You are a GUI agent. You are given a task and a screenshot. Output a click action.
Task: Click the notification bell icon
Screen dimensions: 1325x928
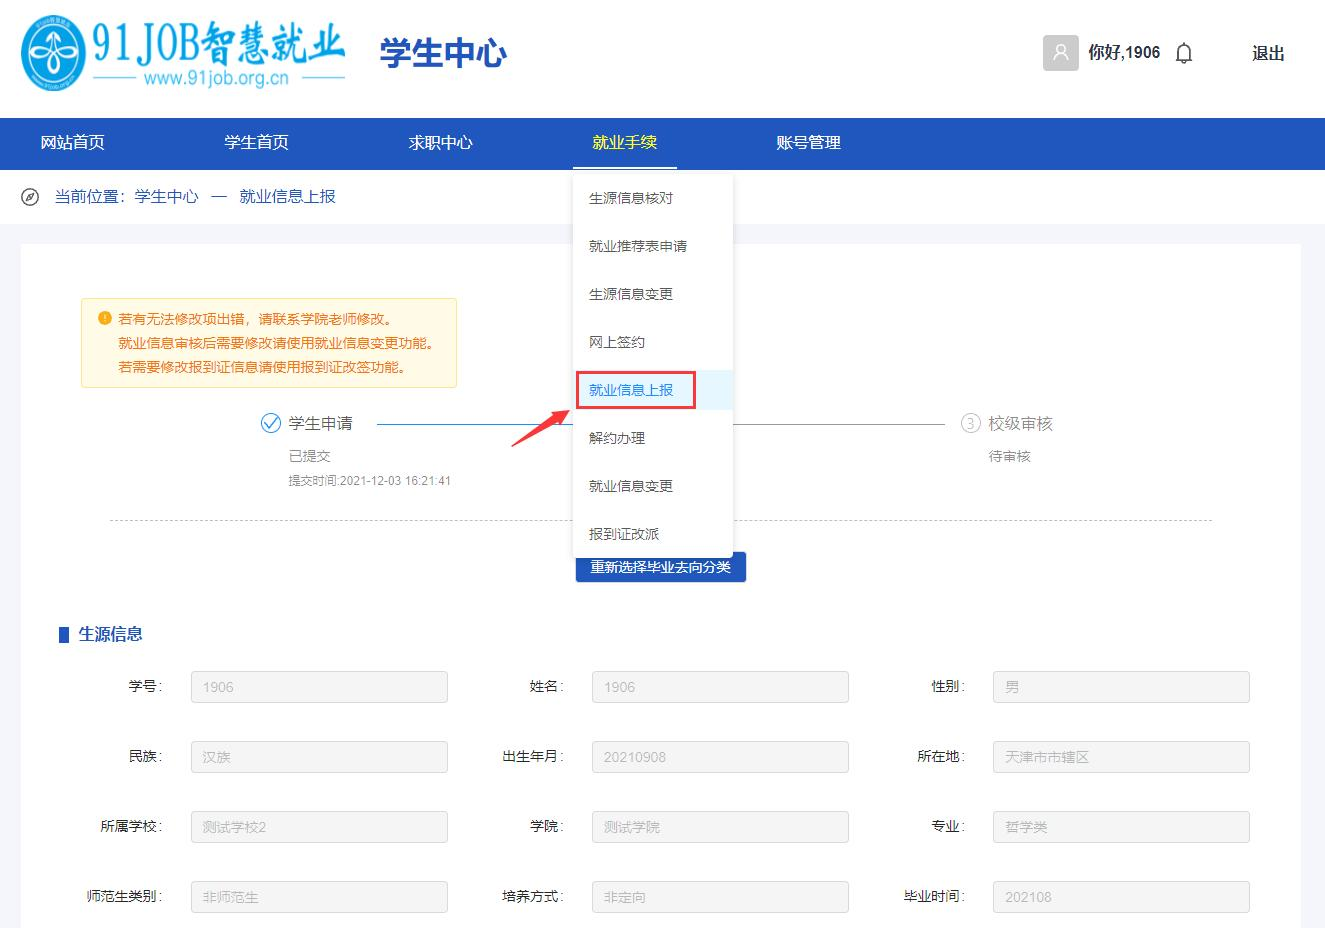click(x=1184, y=53)
